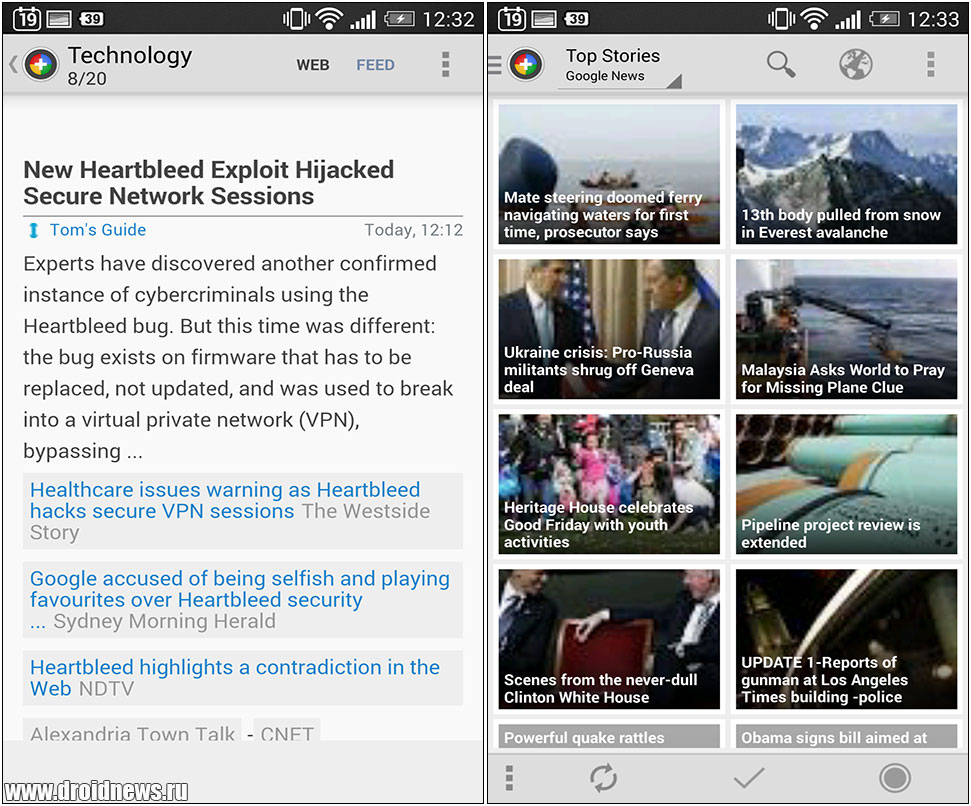Screen dimensions: 971x806
Task: Expand the Top Stories Google News dropdown
Action: pos(620,66)
